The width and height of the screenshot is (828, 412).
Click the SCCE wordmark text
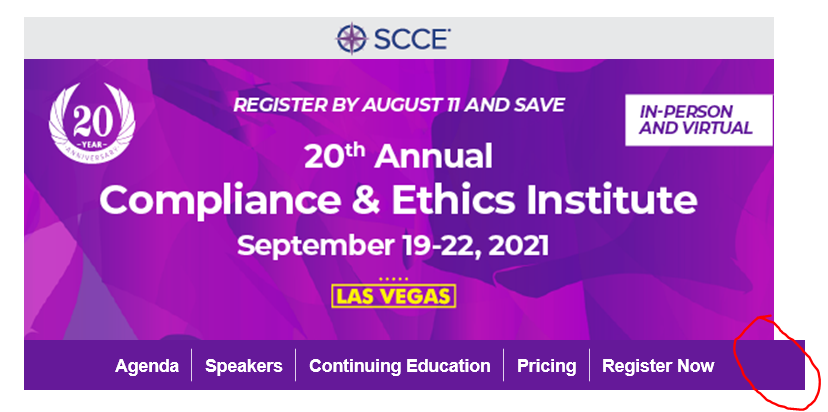(412, 39)
